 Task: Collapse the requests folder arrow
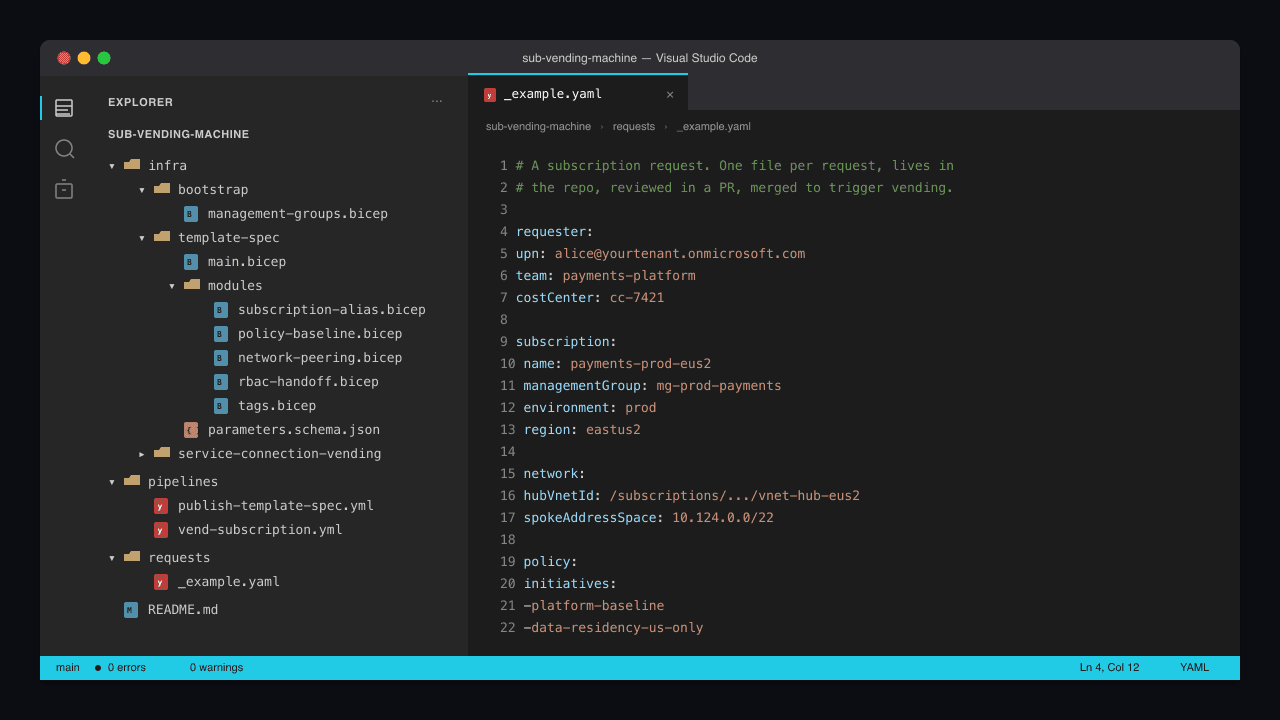click(112, 558)
